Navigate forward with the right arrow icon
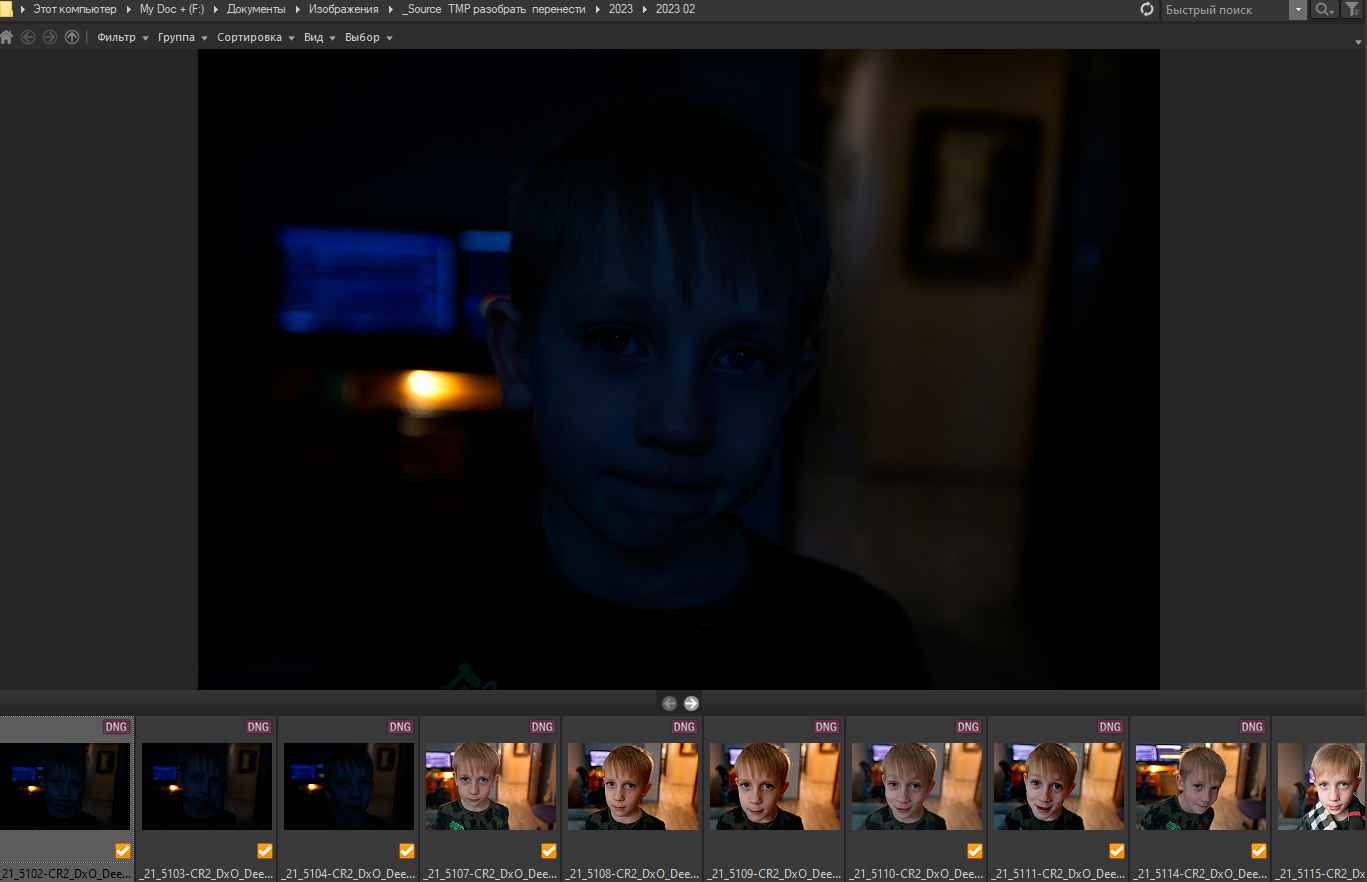The height and width of the screenshot is (882, 1367). (x=50, y=37)
